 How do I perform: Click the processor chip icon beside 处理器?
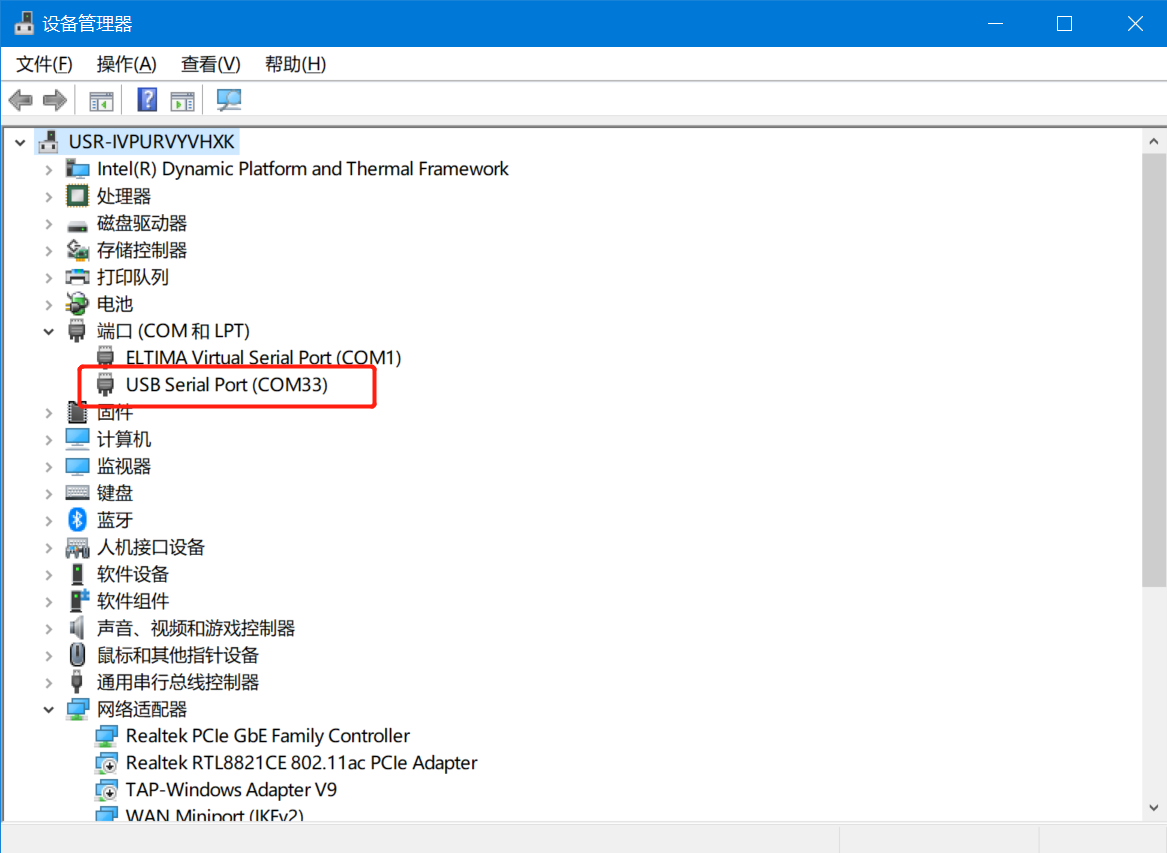coord(77,196)
